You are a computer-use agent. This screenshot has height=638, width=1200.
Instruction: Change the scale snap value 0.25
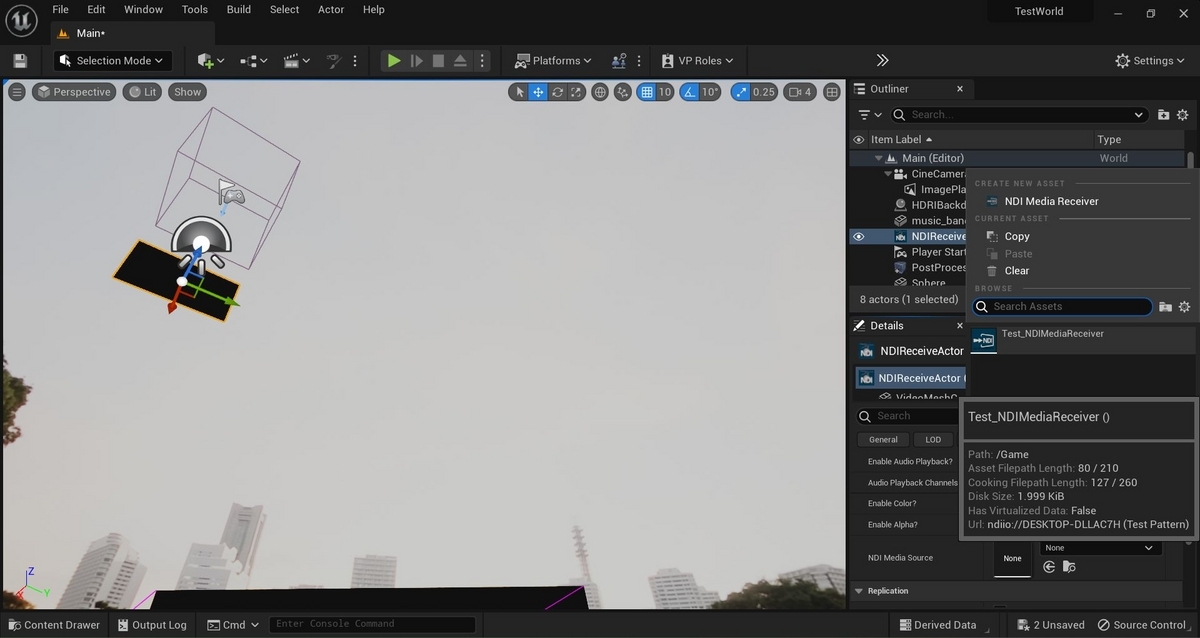[x=764, y=92]
